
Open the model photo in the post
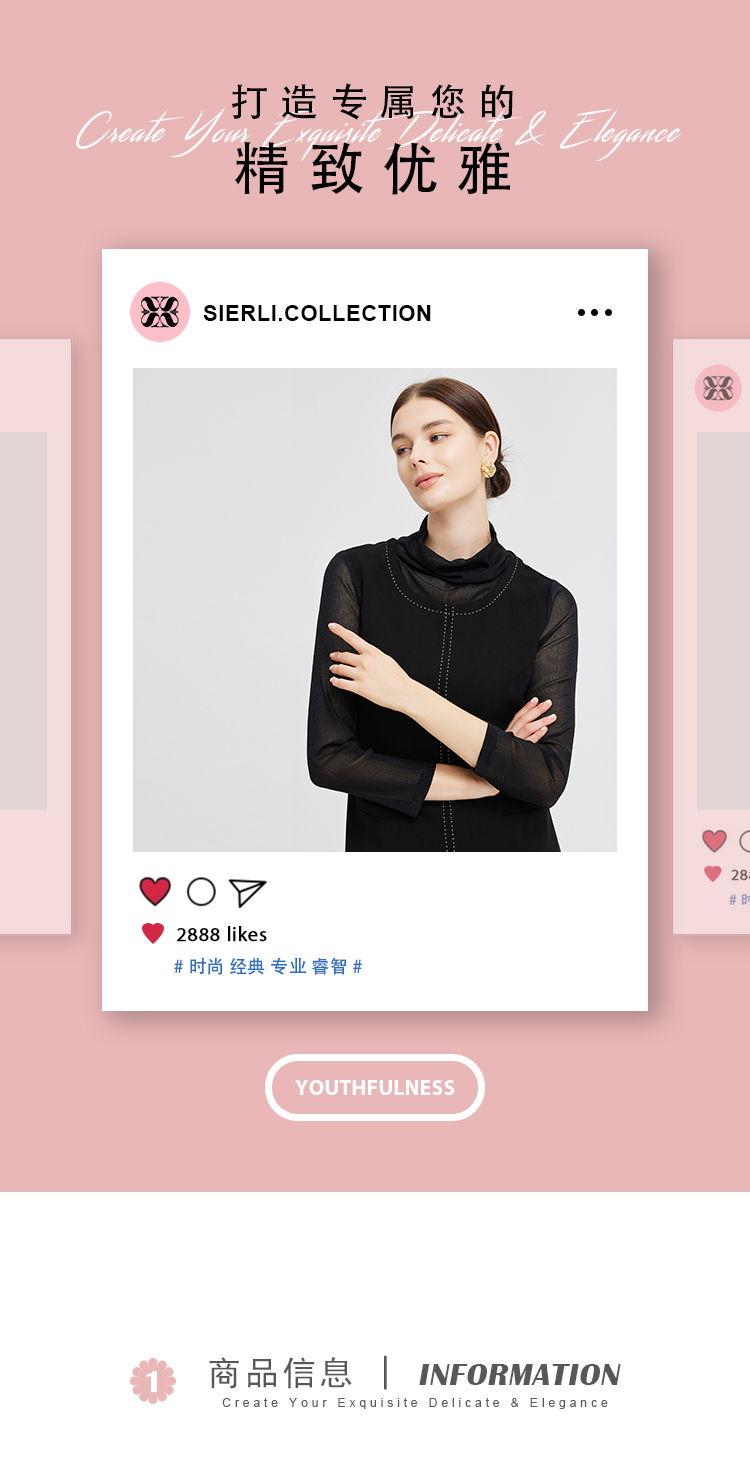tap(375, 610)
